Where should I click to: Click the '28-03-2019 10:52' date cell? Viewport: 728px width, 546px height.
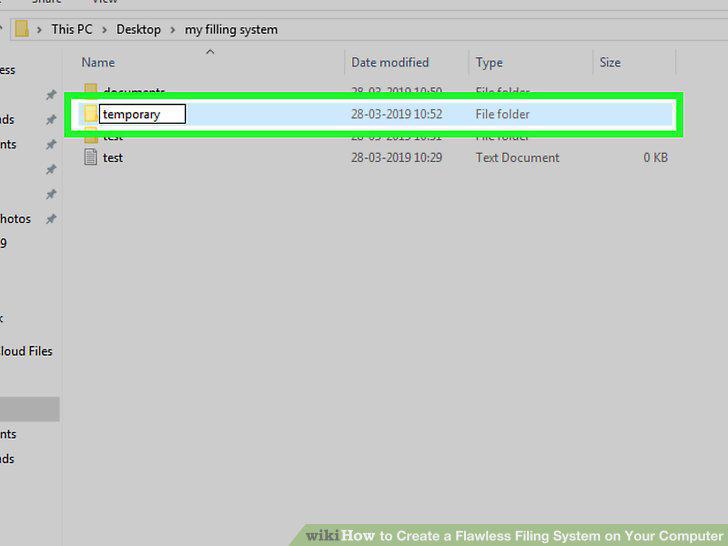[x=396, y=114]
